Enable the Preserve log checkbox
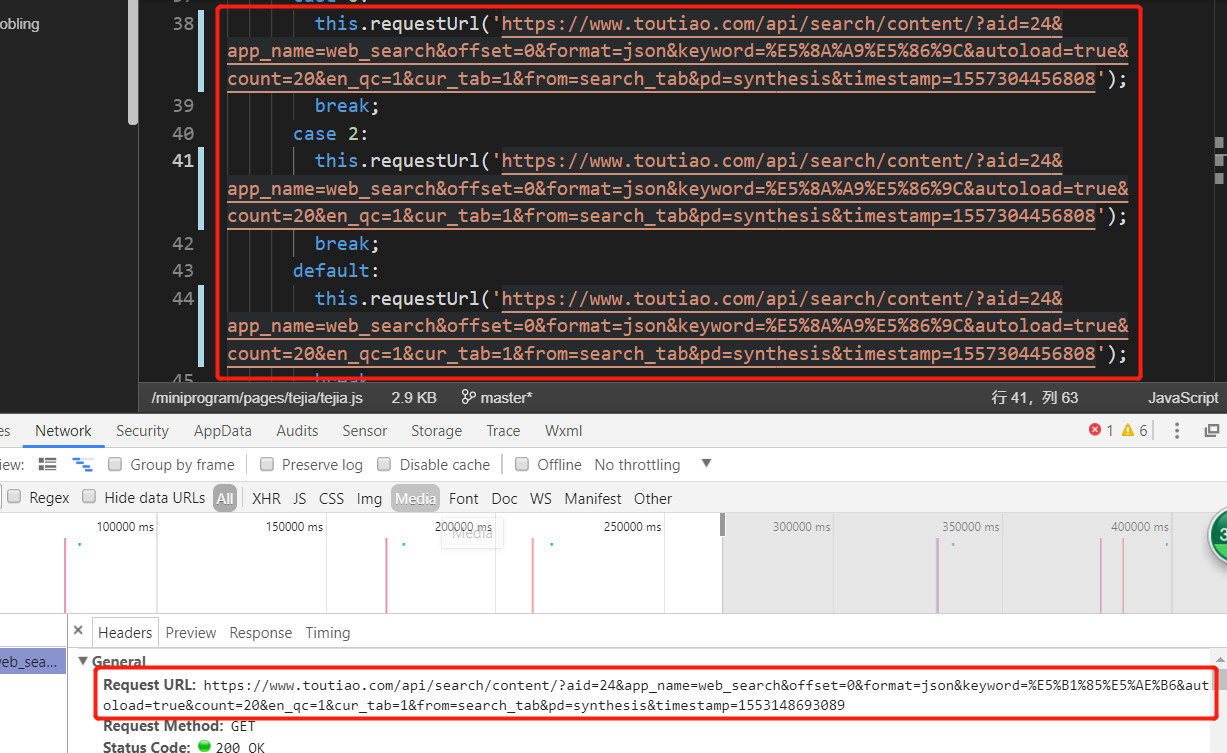Image resolution: width=1227 pixels, height=753 pixels. pyautogui.click(x=267, y=464)
